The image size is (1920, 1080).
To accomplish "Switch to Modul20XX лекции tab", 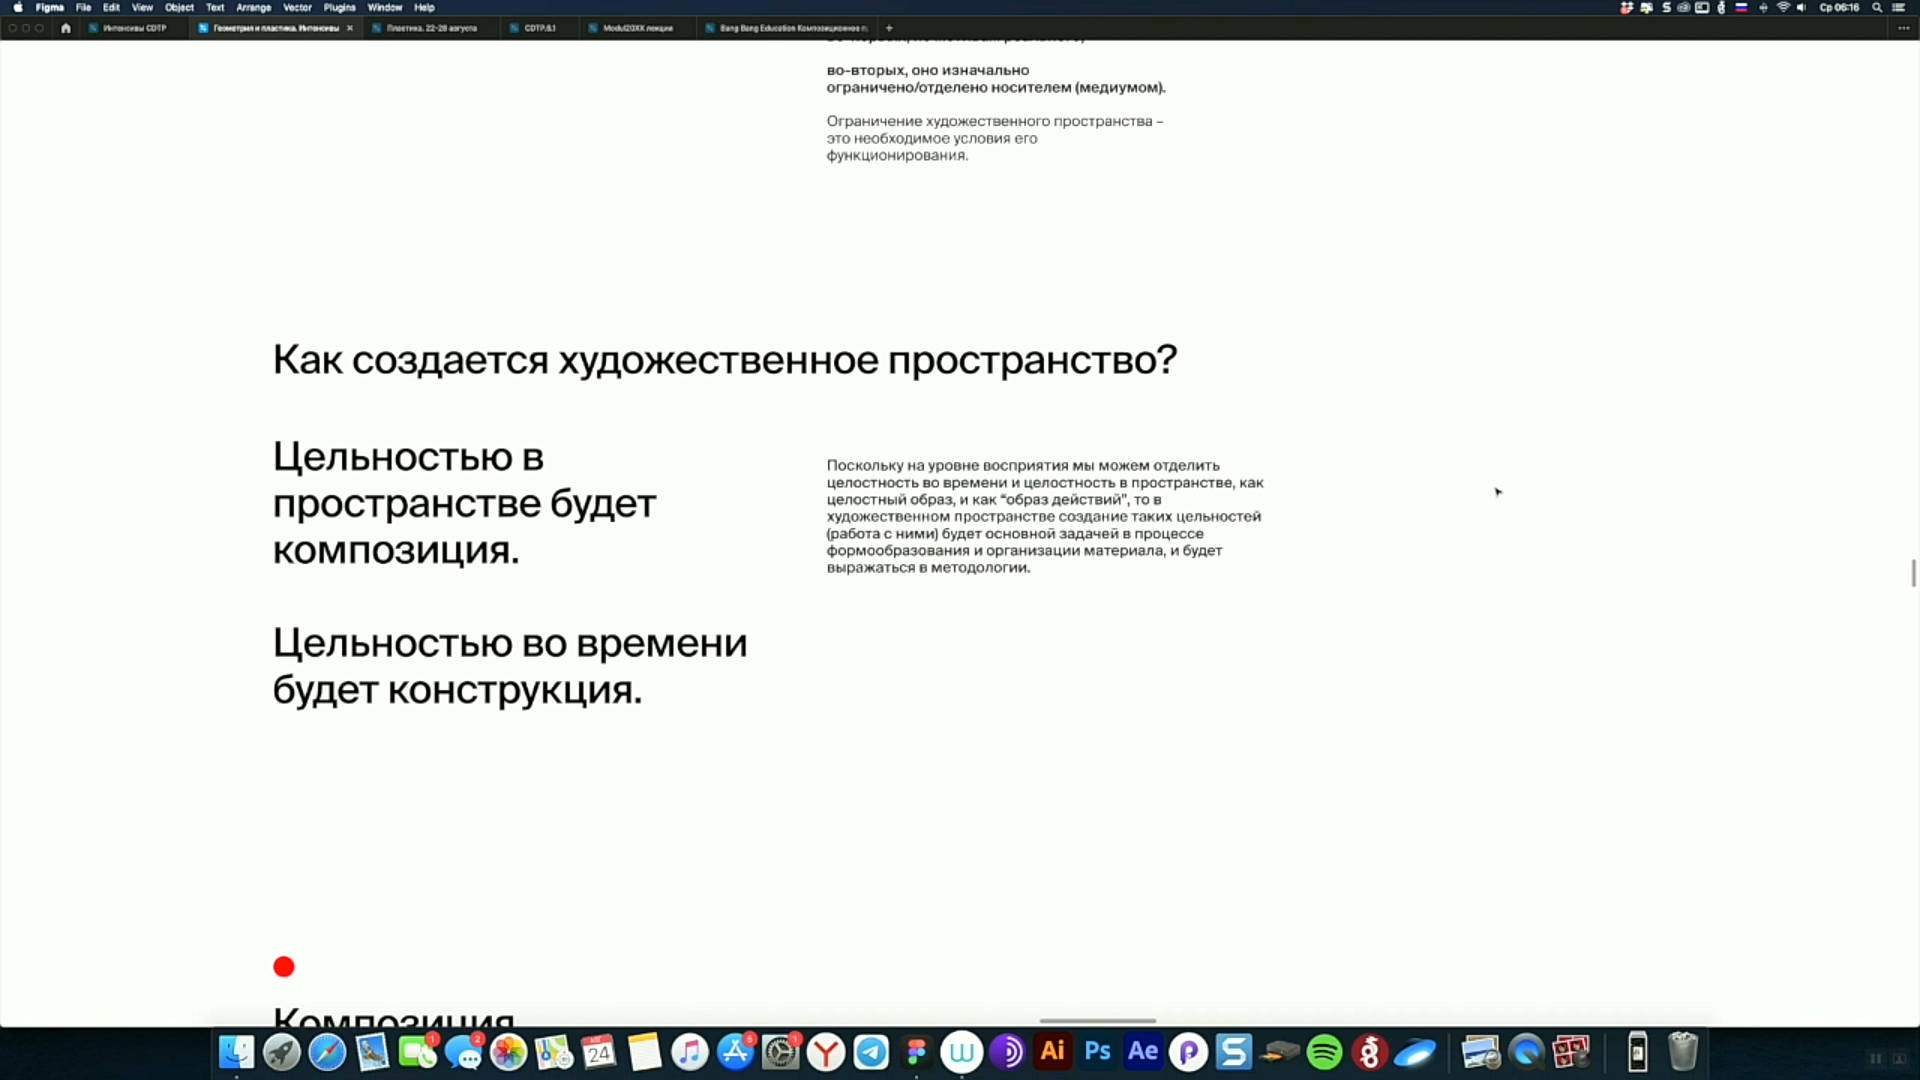I will (x=637, y=28).
